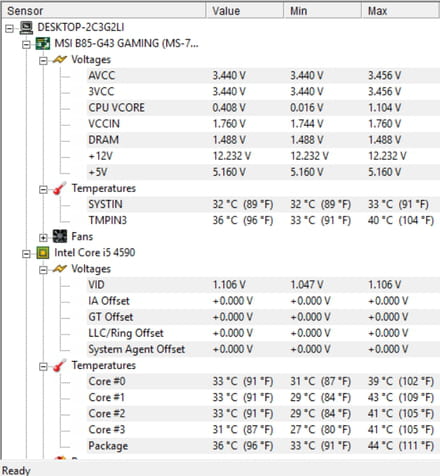Click the MSI B85-G43 motherboard icon
This screenshot has width=440, height=476.
43,44
